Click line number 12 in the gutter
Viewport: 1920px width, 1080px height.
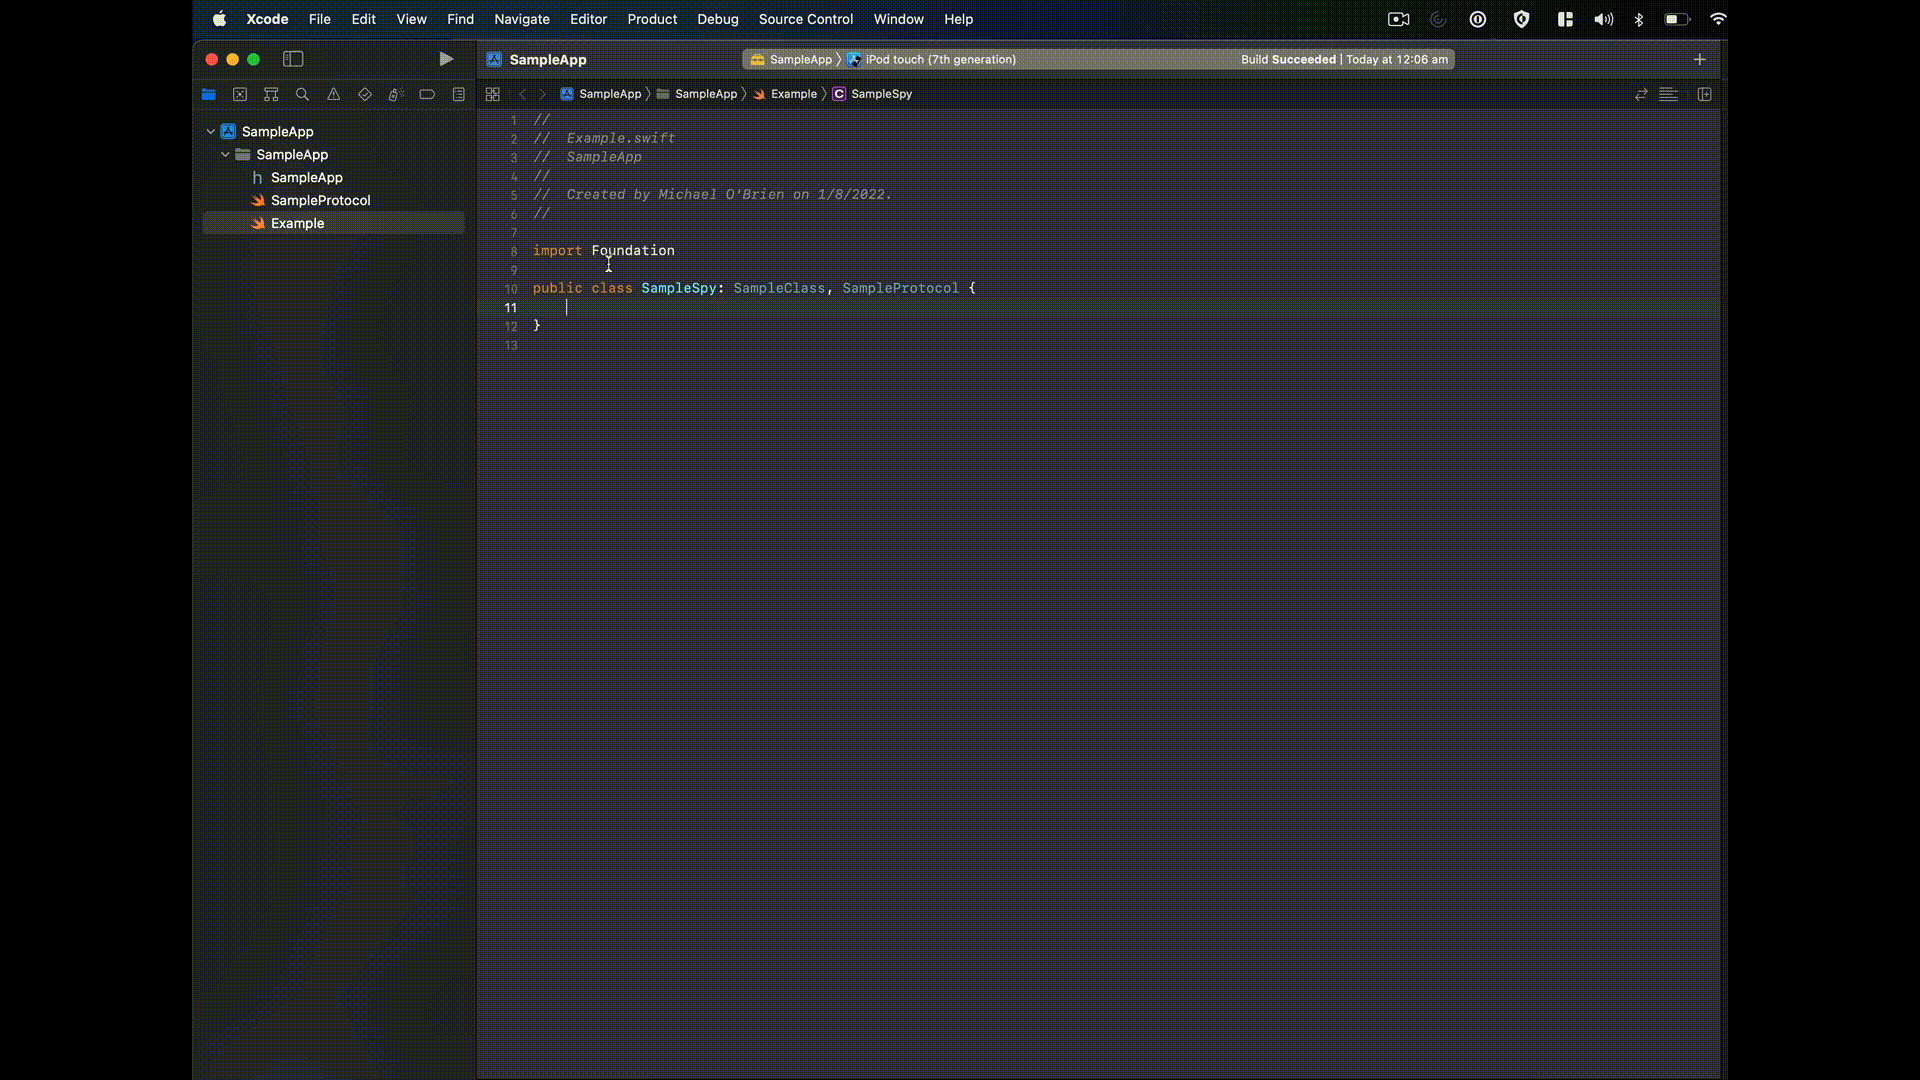click(x=511, y=327)
